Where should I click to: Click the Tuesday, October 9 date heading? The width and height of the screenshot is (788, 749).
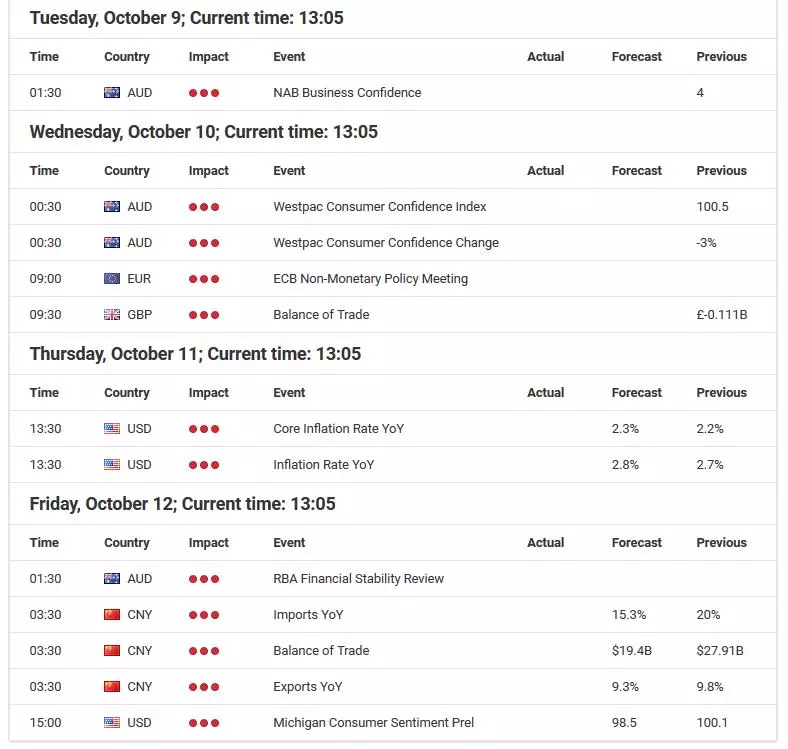(186, 18)
